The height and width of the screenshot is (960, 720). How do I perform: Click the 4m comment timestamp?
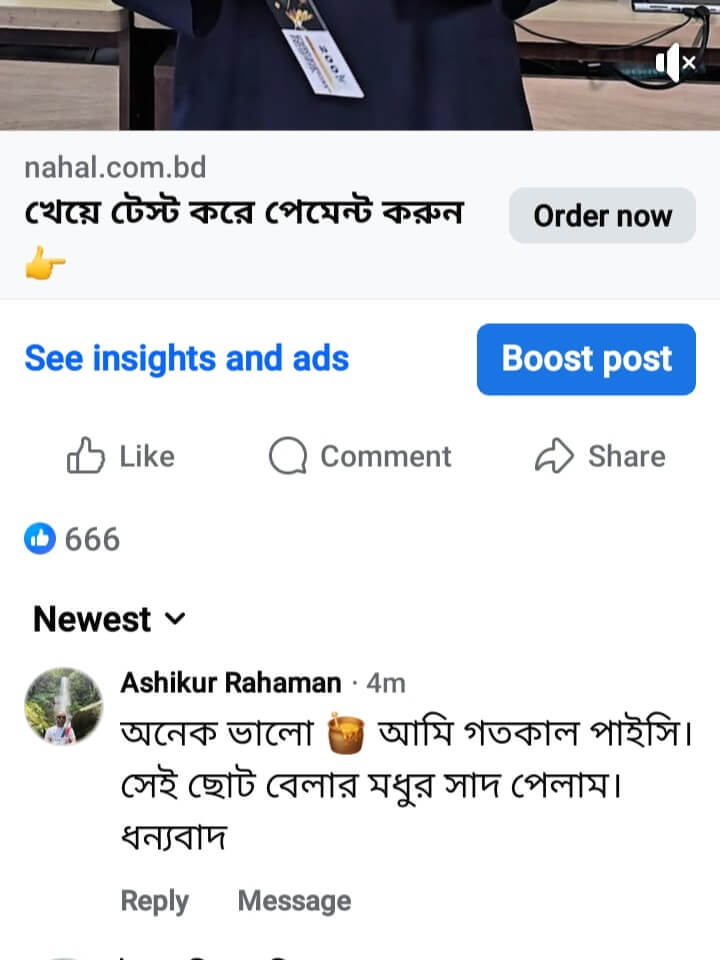click(x=386, y=683)
